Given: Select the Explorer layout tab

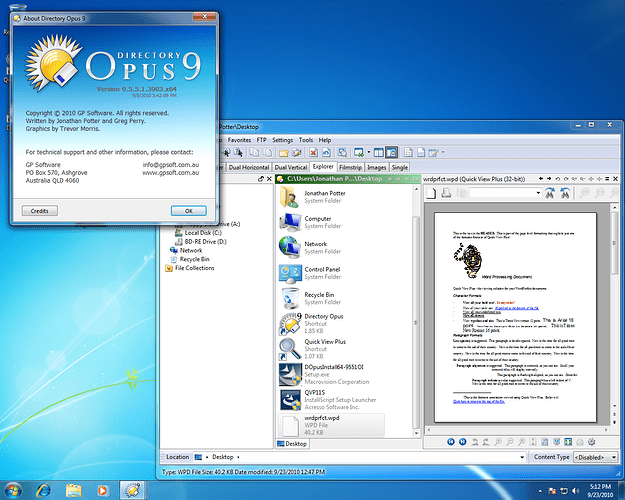Looking at the screenshot, I should pyautogui.click(x=323, y=167).
